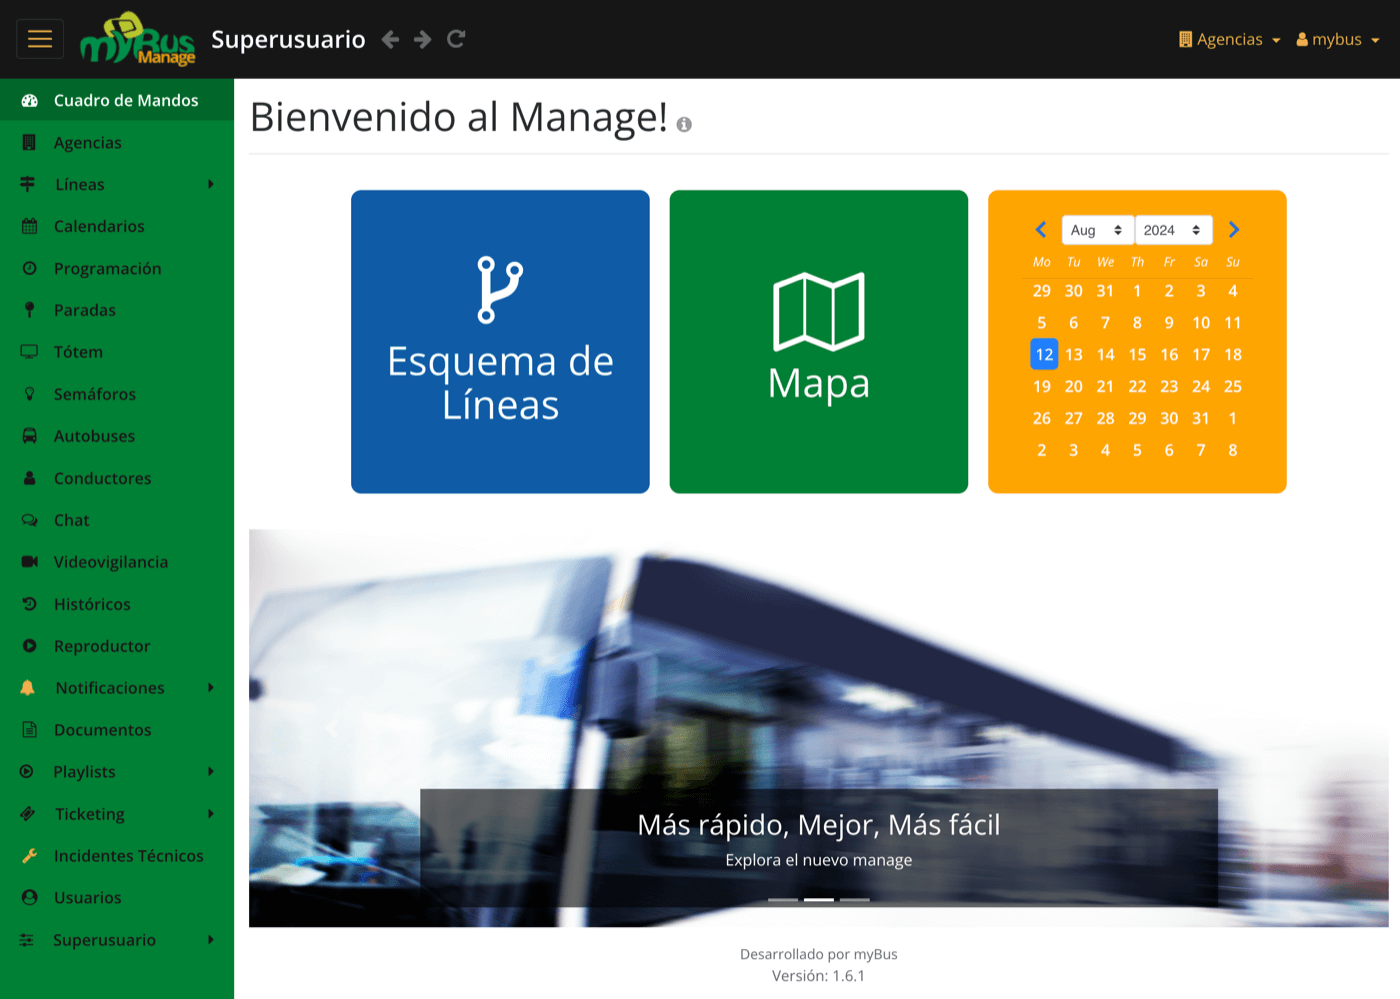Image resolution: width=1400 pixels, height=999 pixels.
Task: Open the Mapa tile
Action: [x=818, y=341]
